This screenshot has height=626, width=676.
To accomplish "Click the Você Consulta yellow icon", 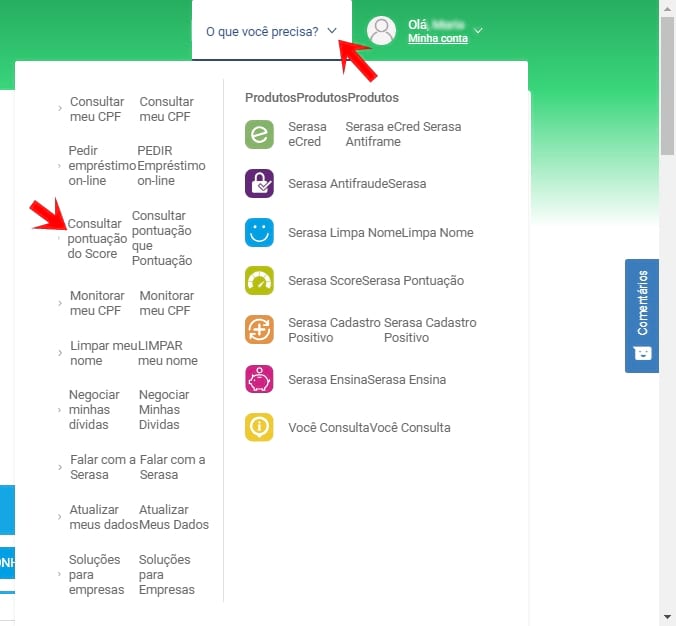I will tap(259, 427).
